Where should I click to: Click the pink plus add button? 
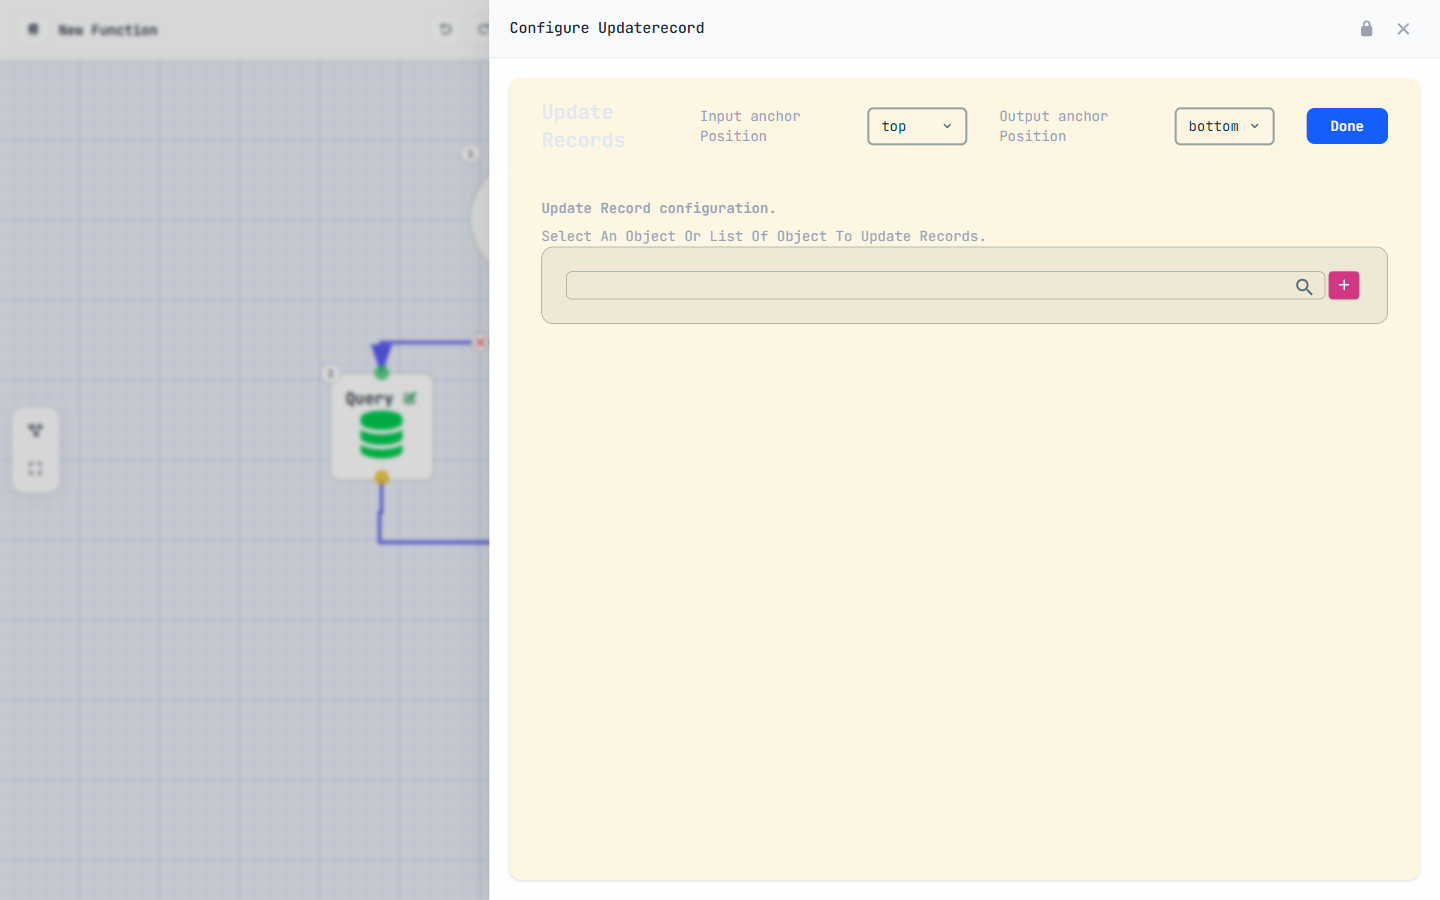[1343, 285]
